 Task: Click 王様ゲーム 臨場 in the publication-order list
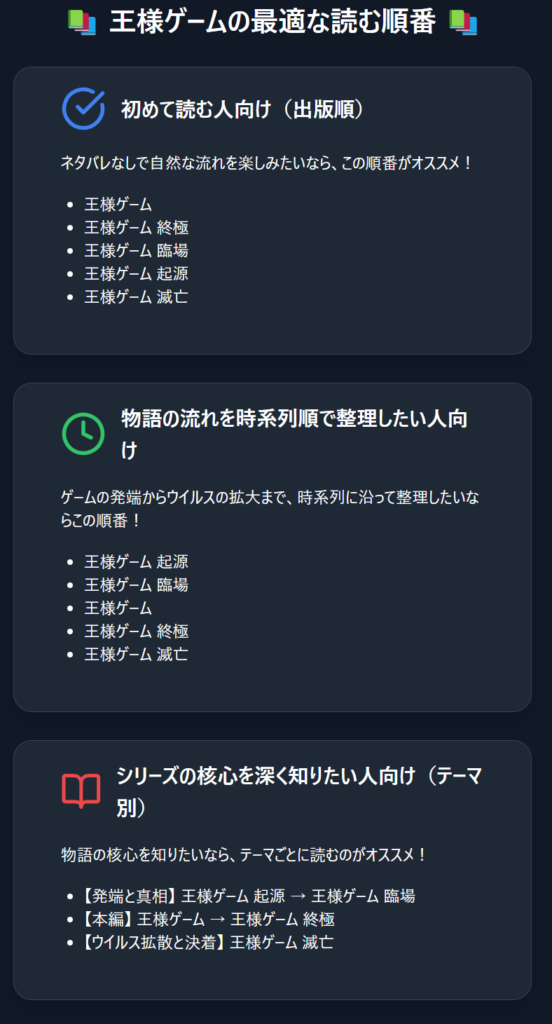(137, 250)
